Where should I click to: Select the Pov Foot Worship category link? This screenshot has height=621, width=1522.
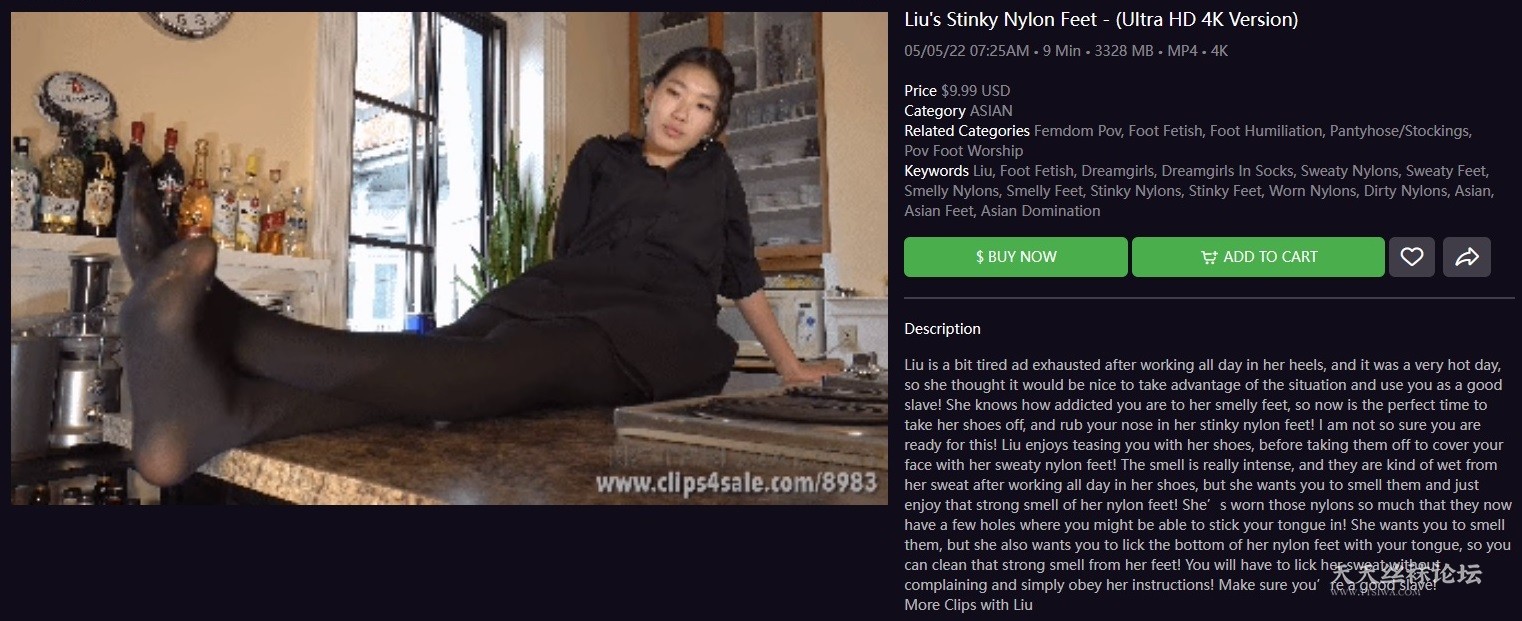point(964,151)
